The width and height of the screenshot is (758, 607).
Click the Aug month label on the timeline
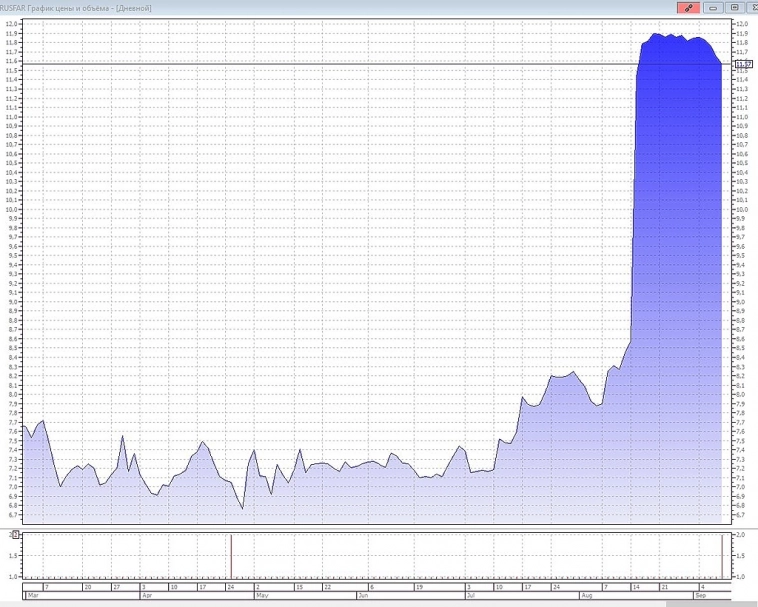coord(585,596)
